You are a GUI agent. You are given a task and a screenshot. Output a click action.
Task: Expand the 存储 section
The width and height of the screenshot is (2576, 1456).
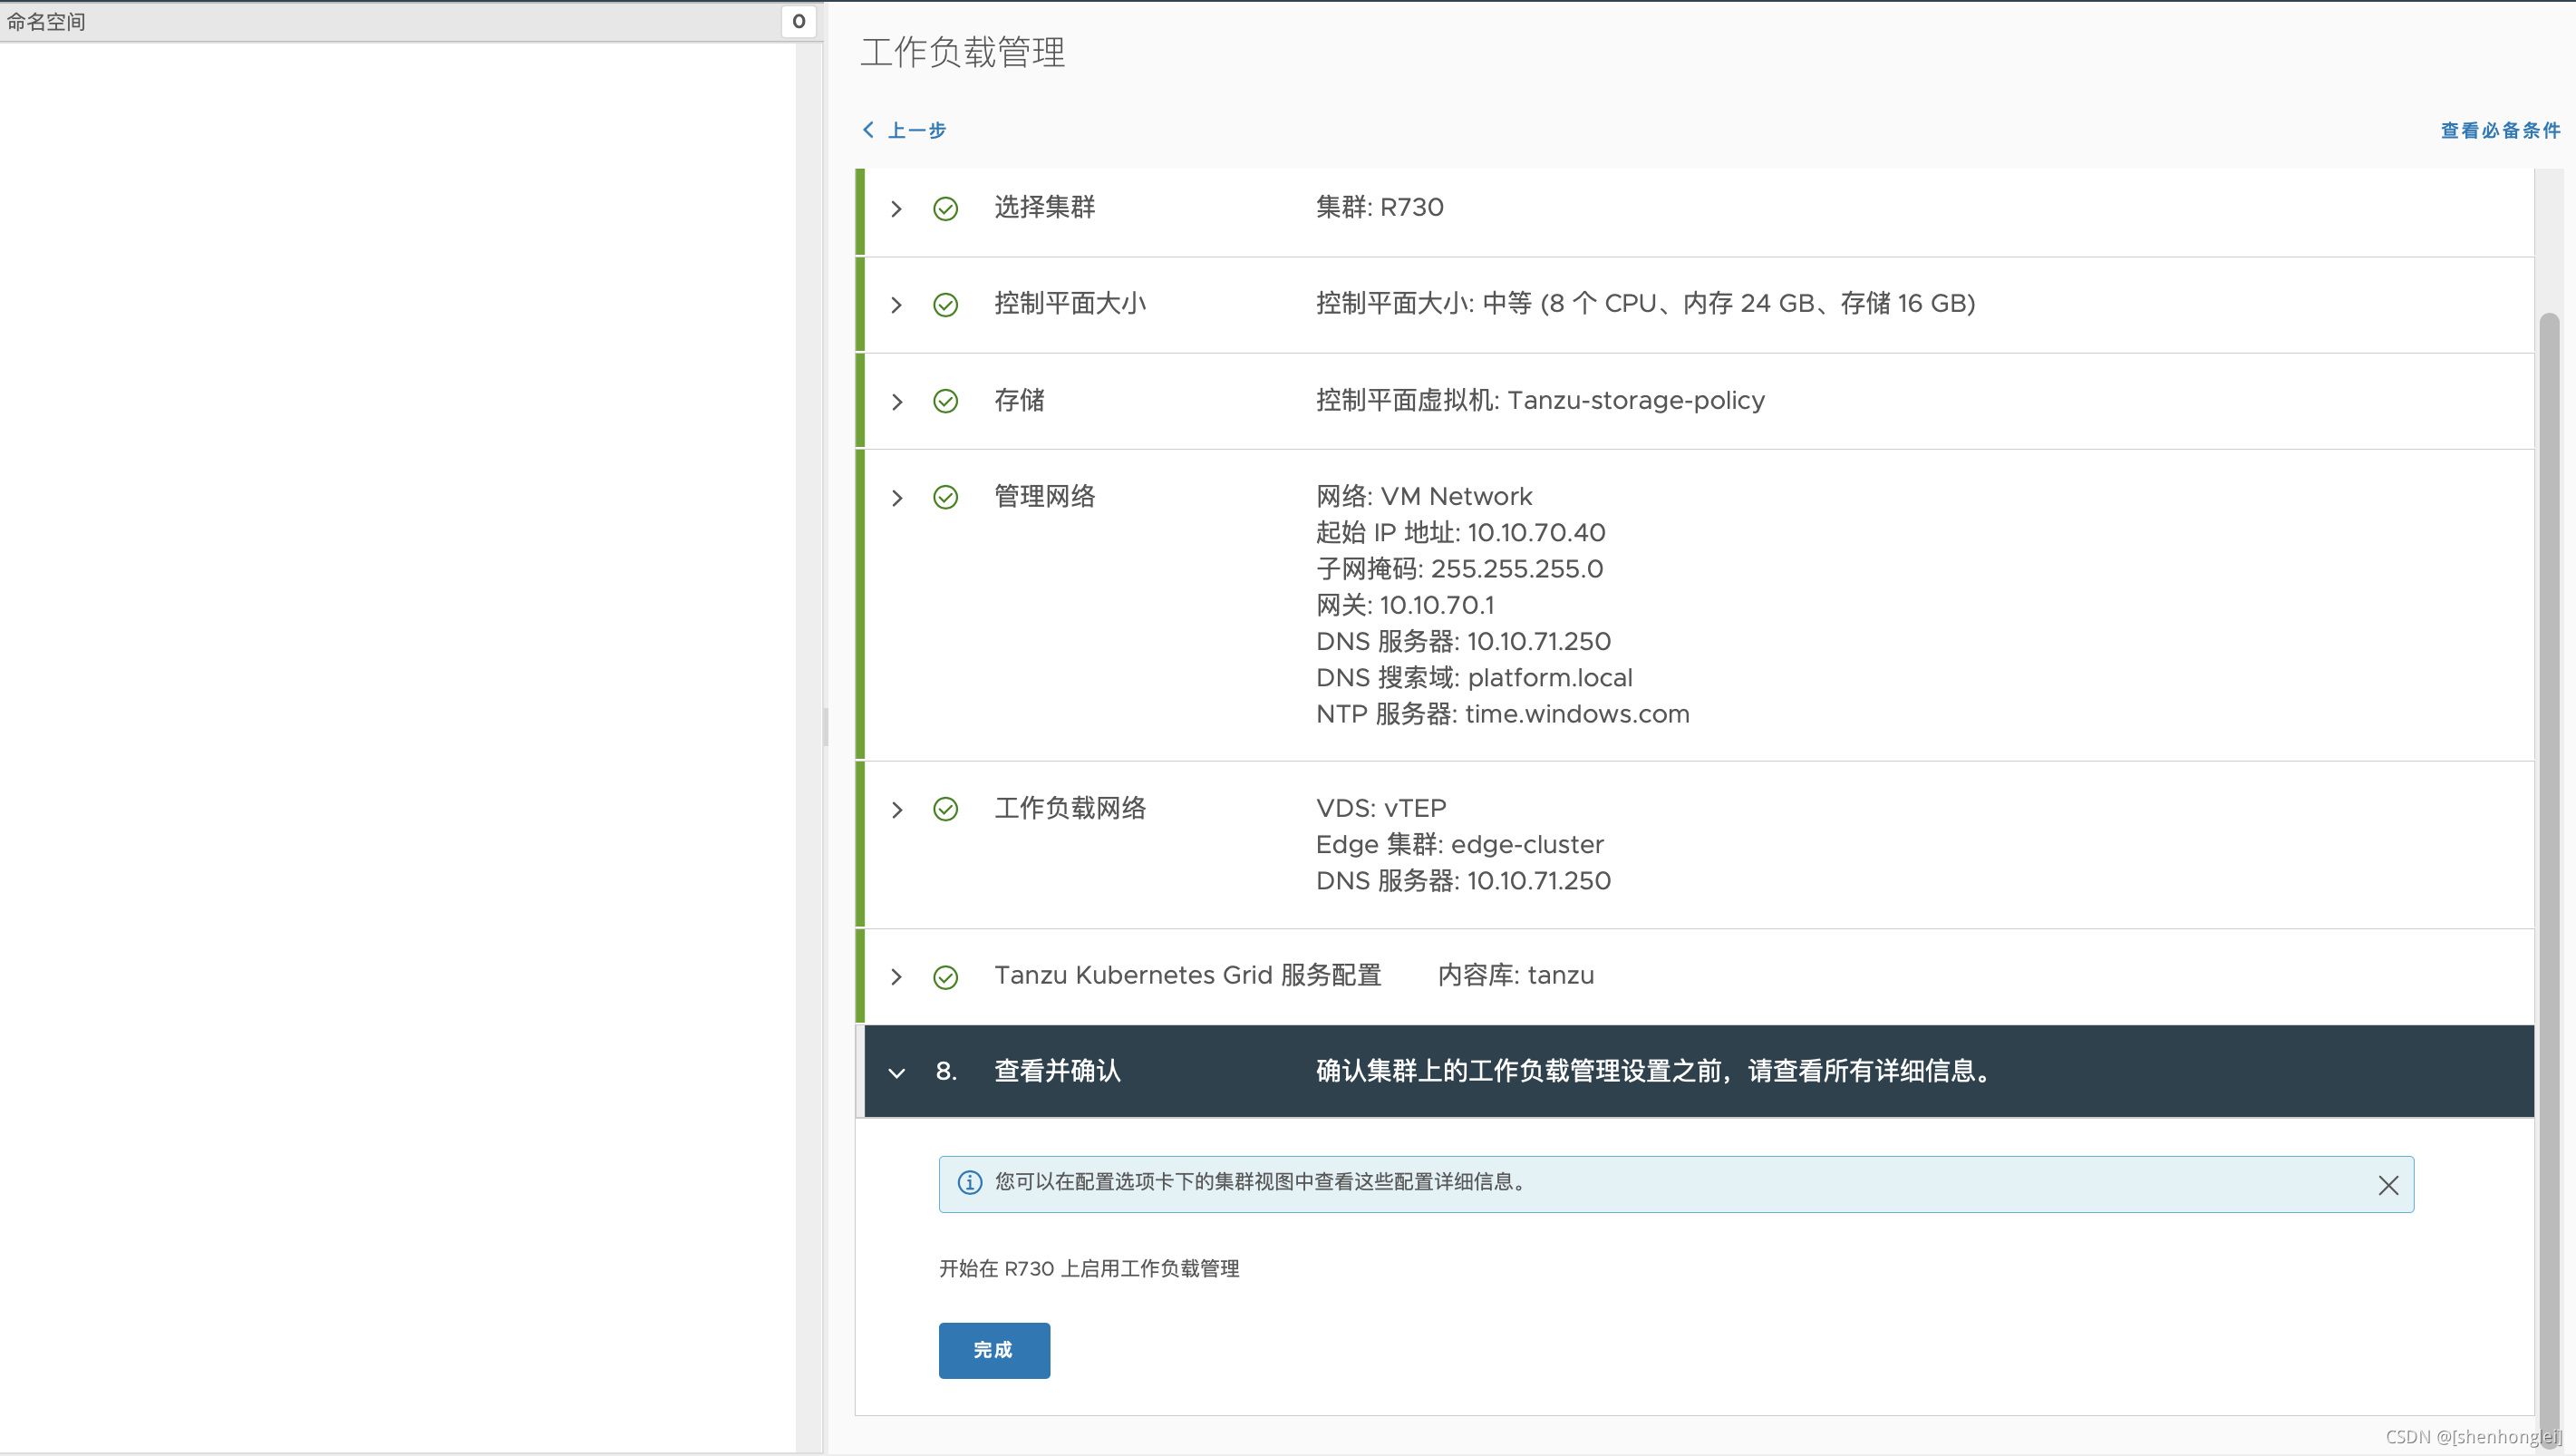pyautogui.click(x=896, y=401)
